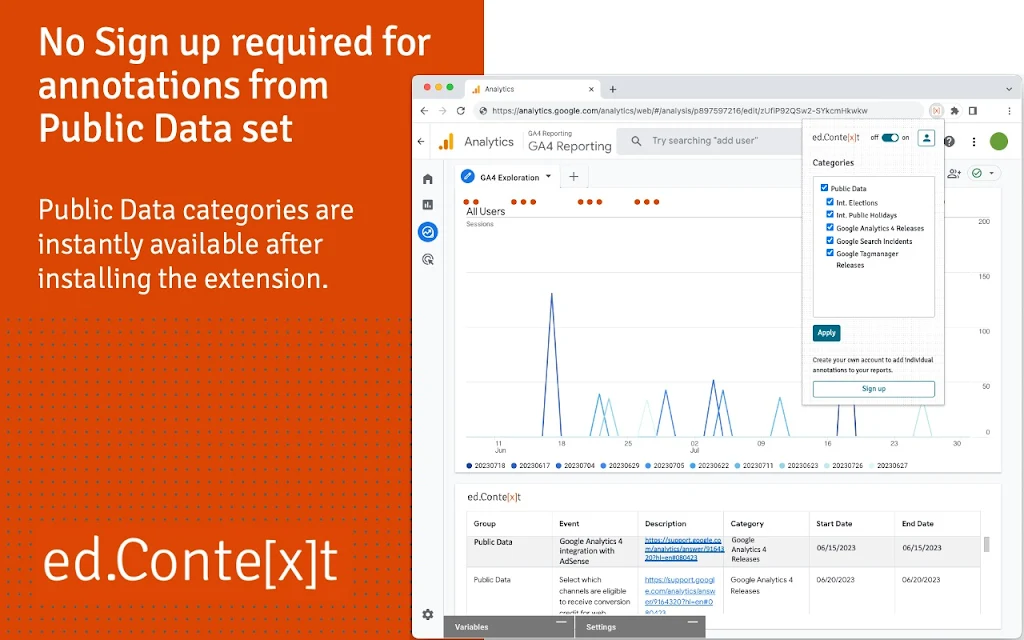Click the rightmost orange annotation dot marker
Screen dimensions: 1024x640
[x=656, y=202]
